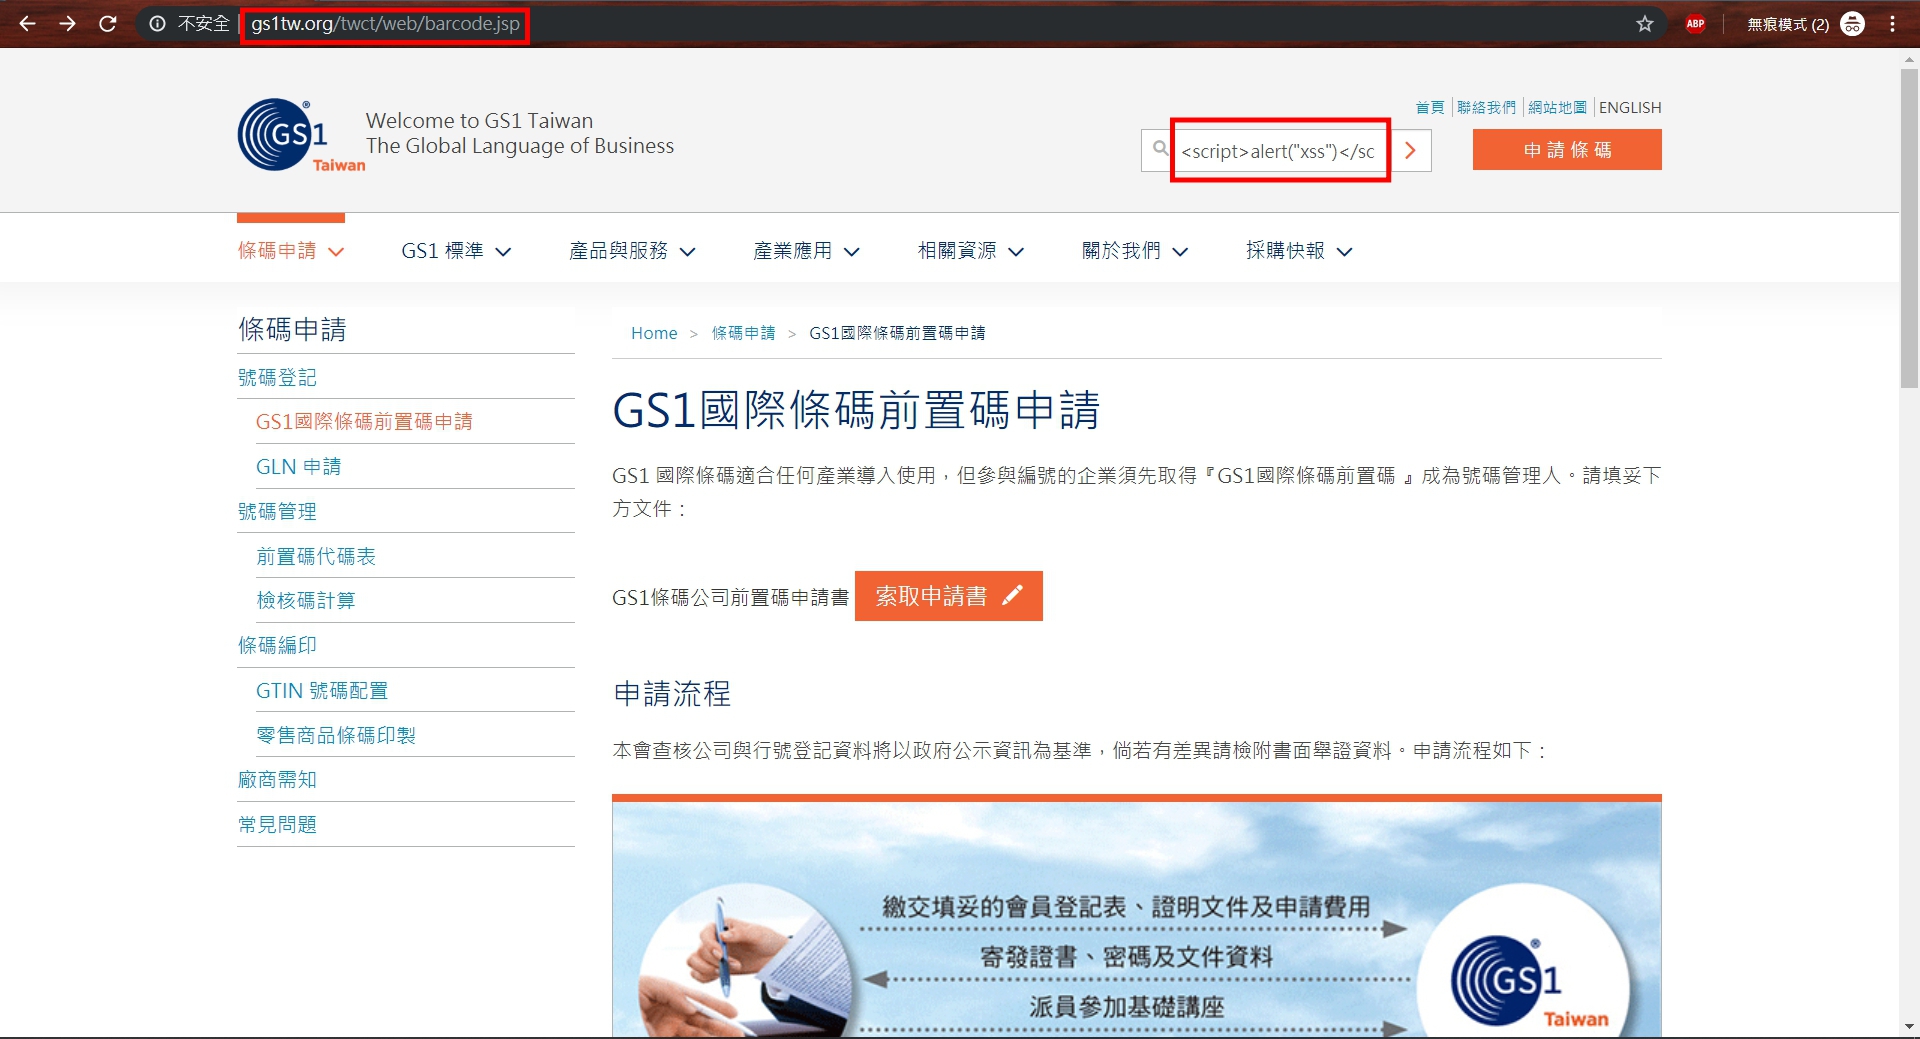Click the GS1條碼公司前置碼申請書 label
The height and width of the screenshot is (1039, 1920).
click(730, 597)
